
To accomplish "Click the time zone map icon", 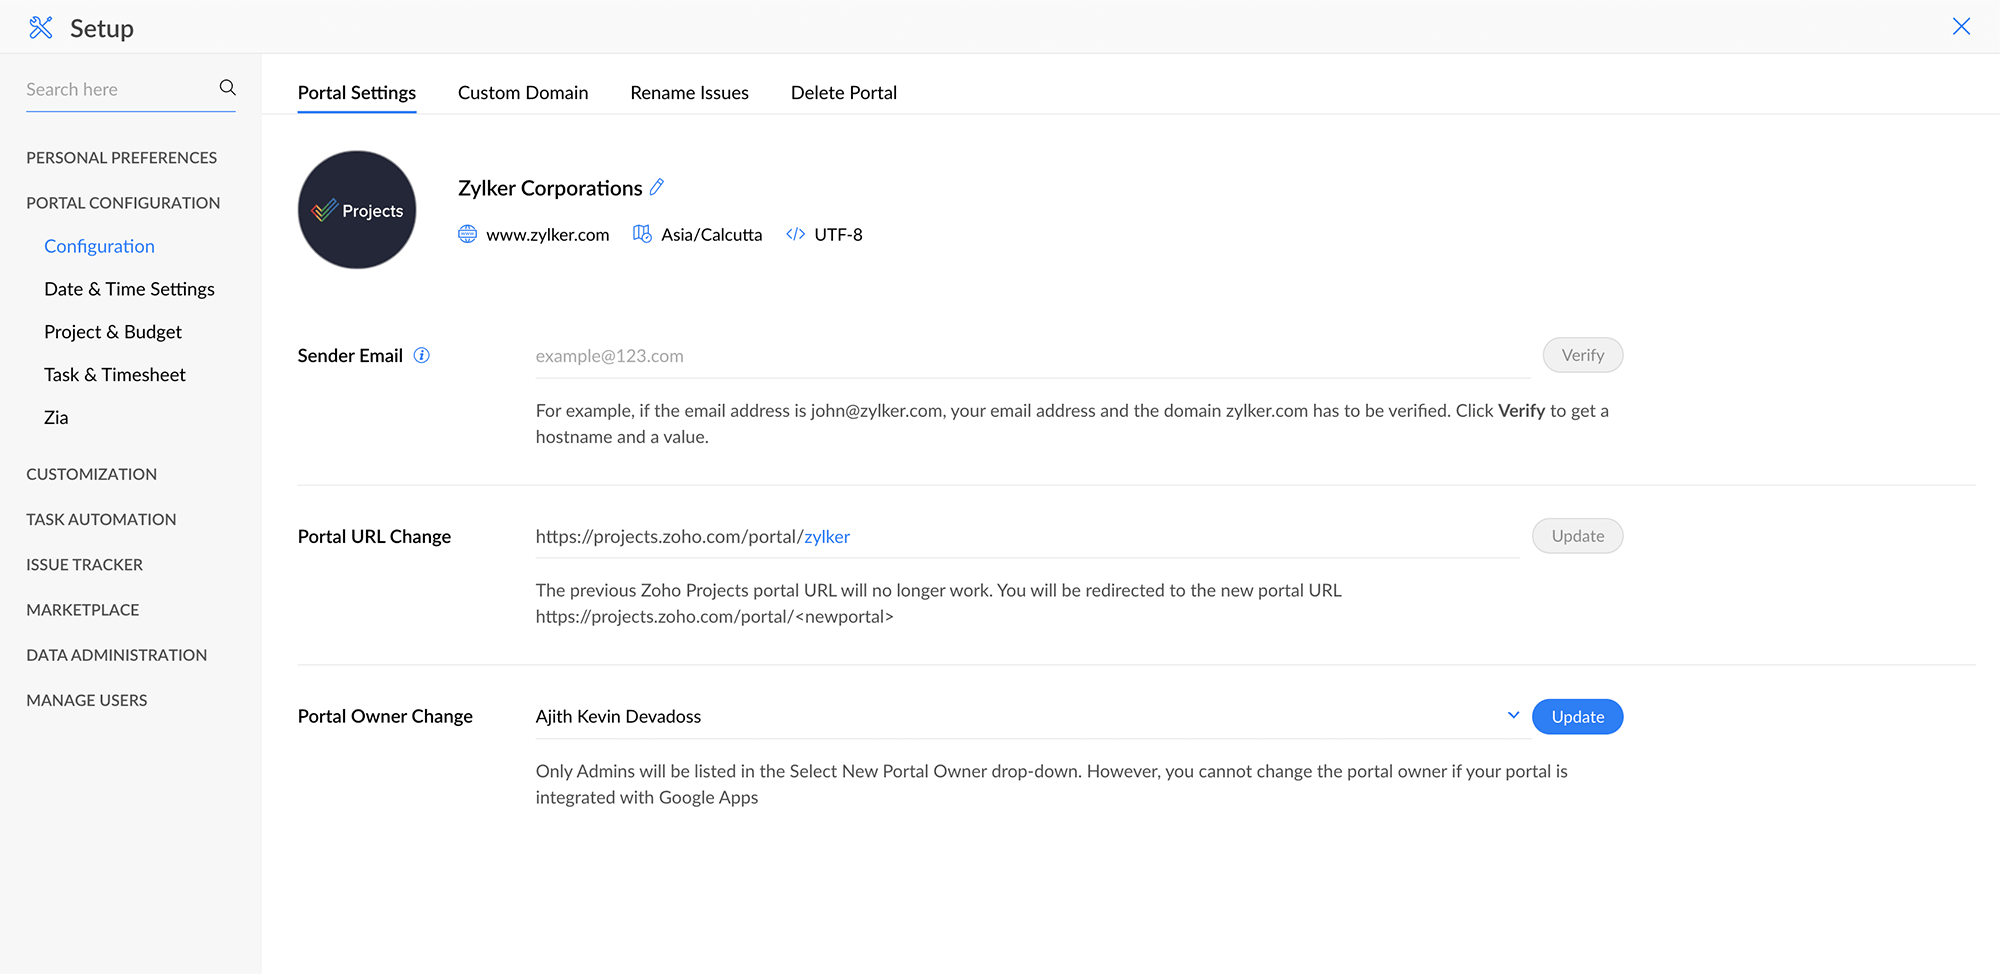I will coord(642,234).
